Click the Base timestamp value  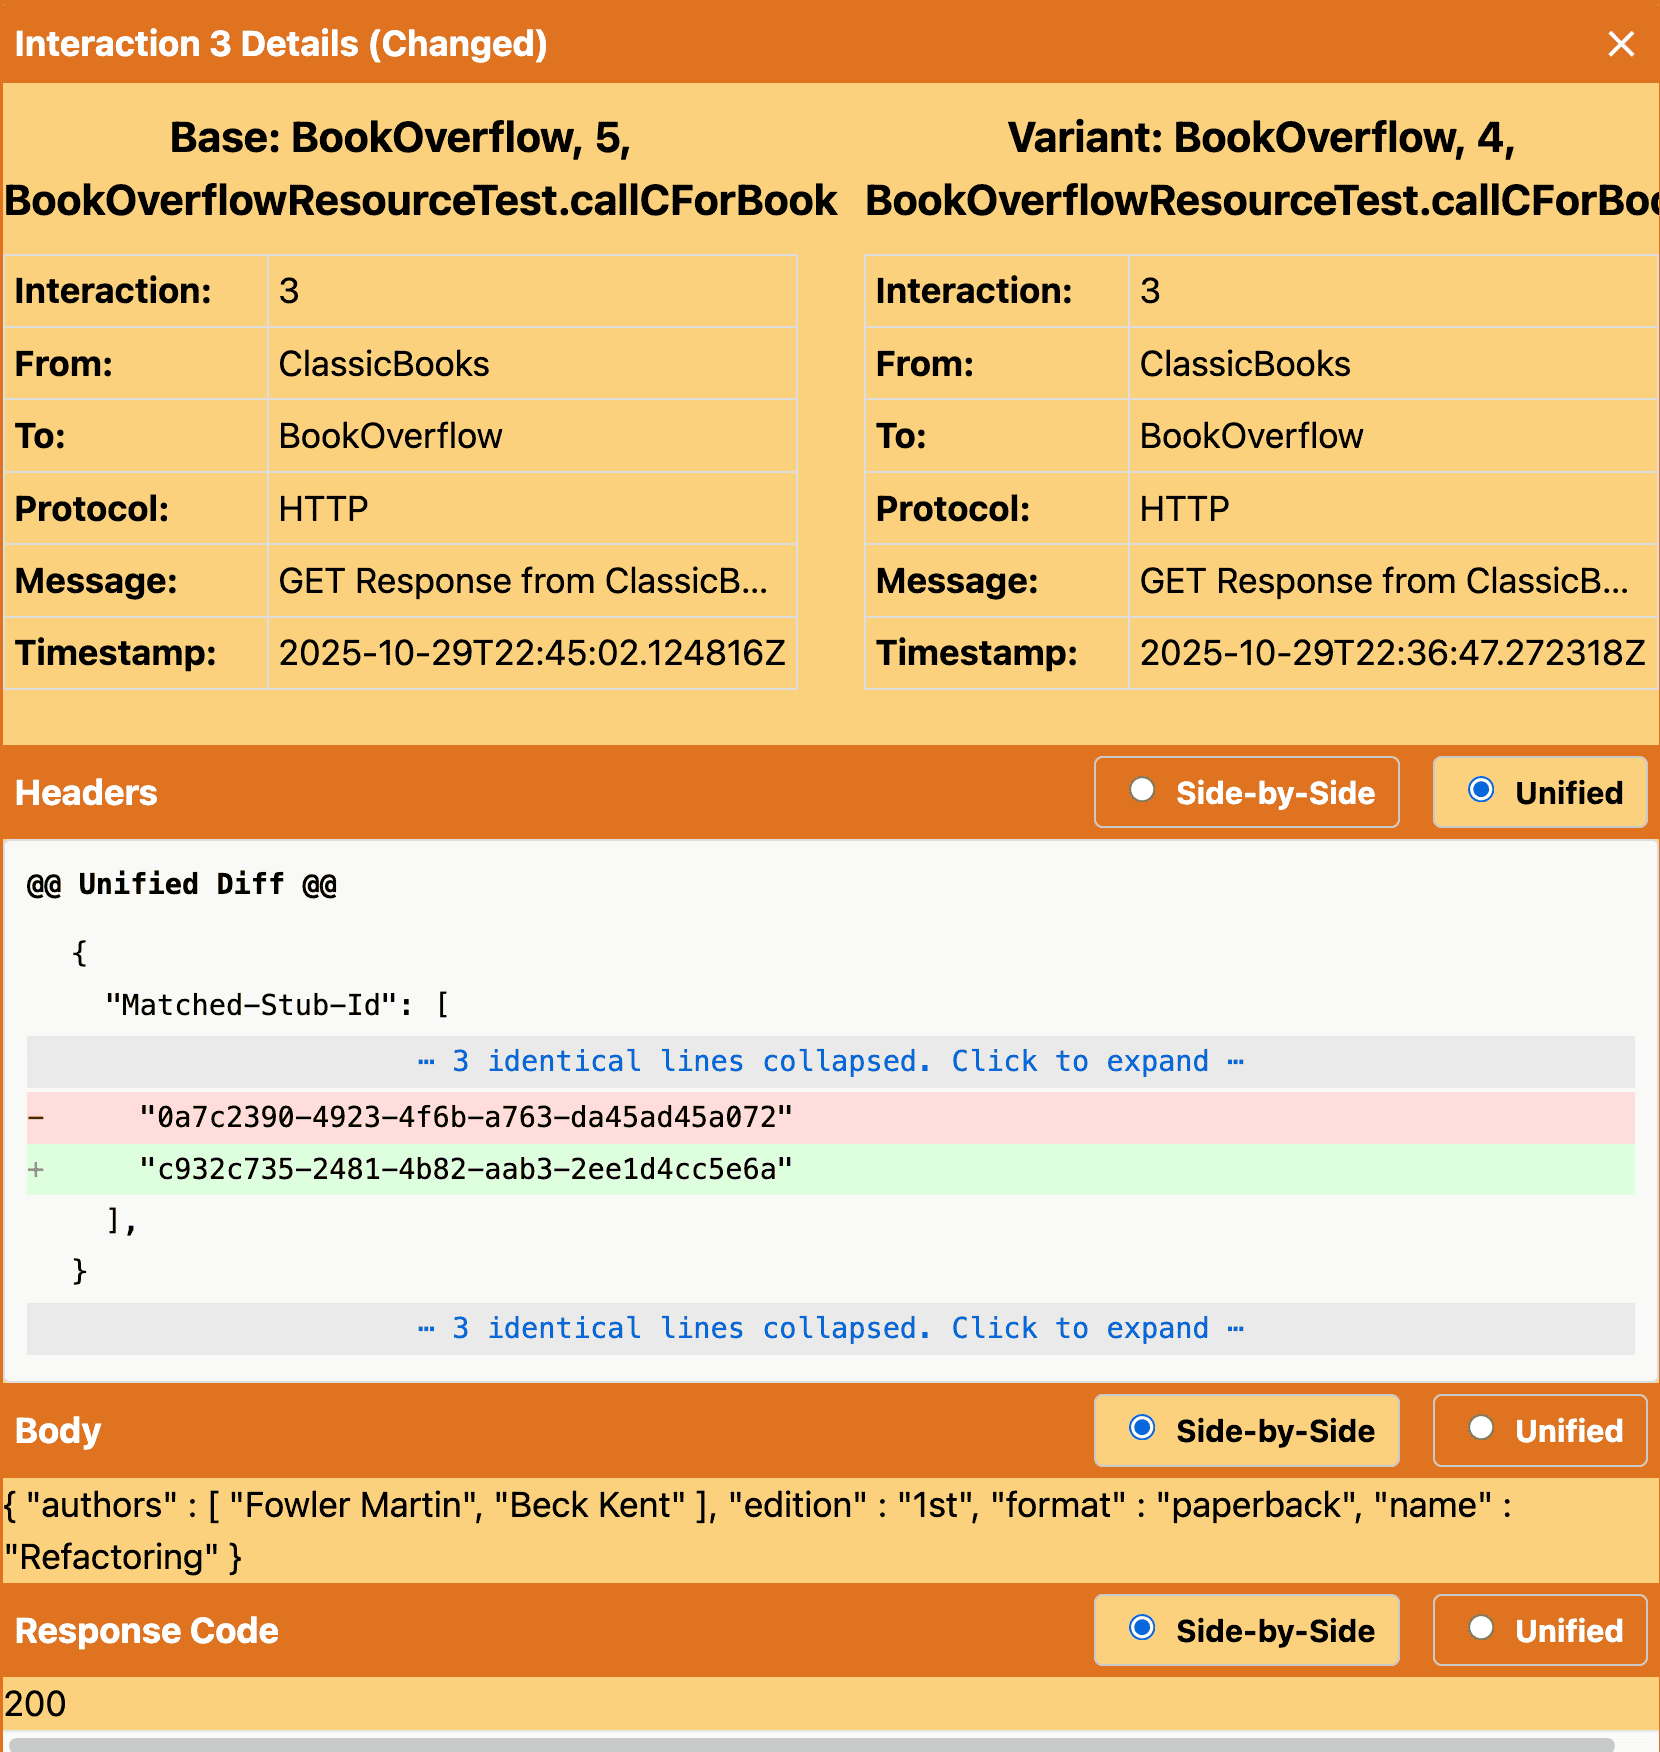point(531,653)
